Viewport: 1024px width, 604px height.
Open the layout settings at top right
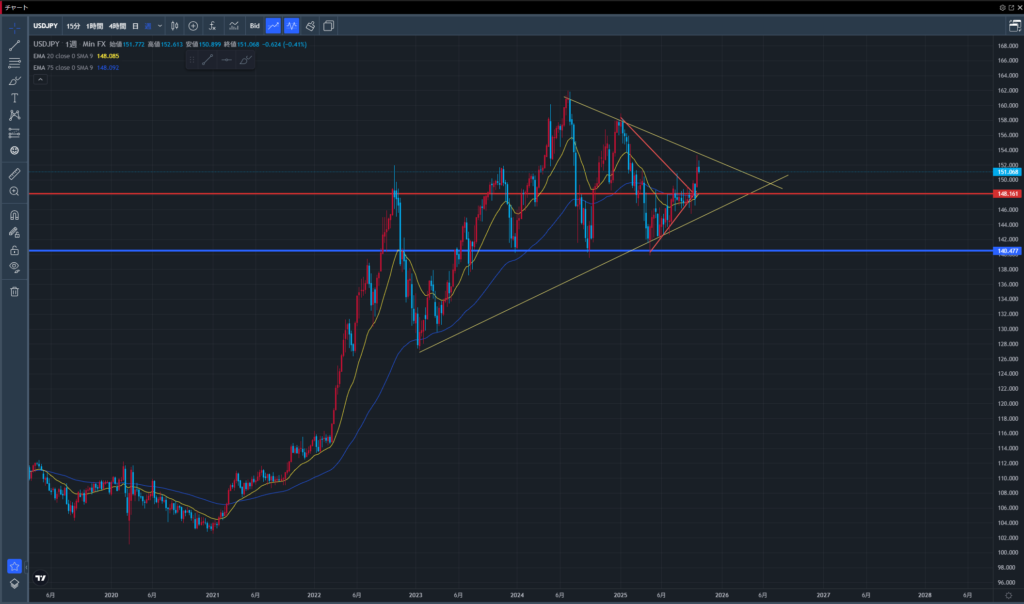tap(1013, 25)
